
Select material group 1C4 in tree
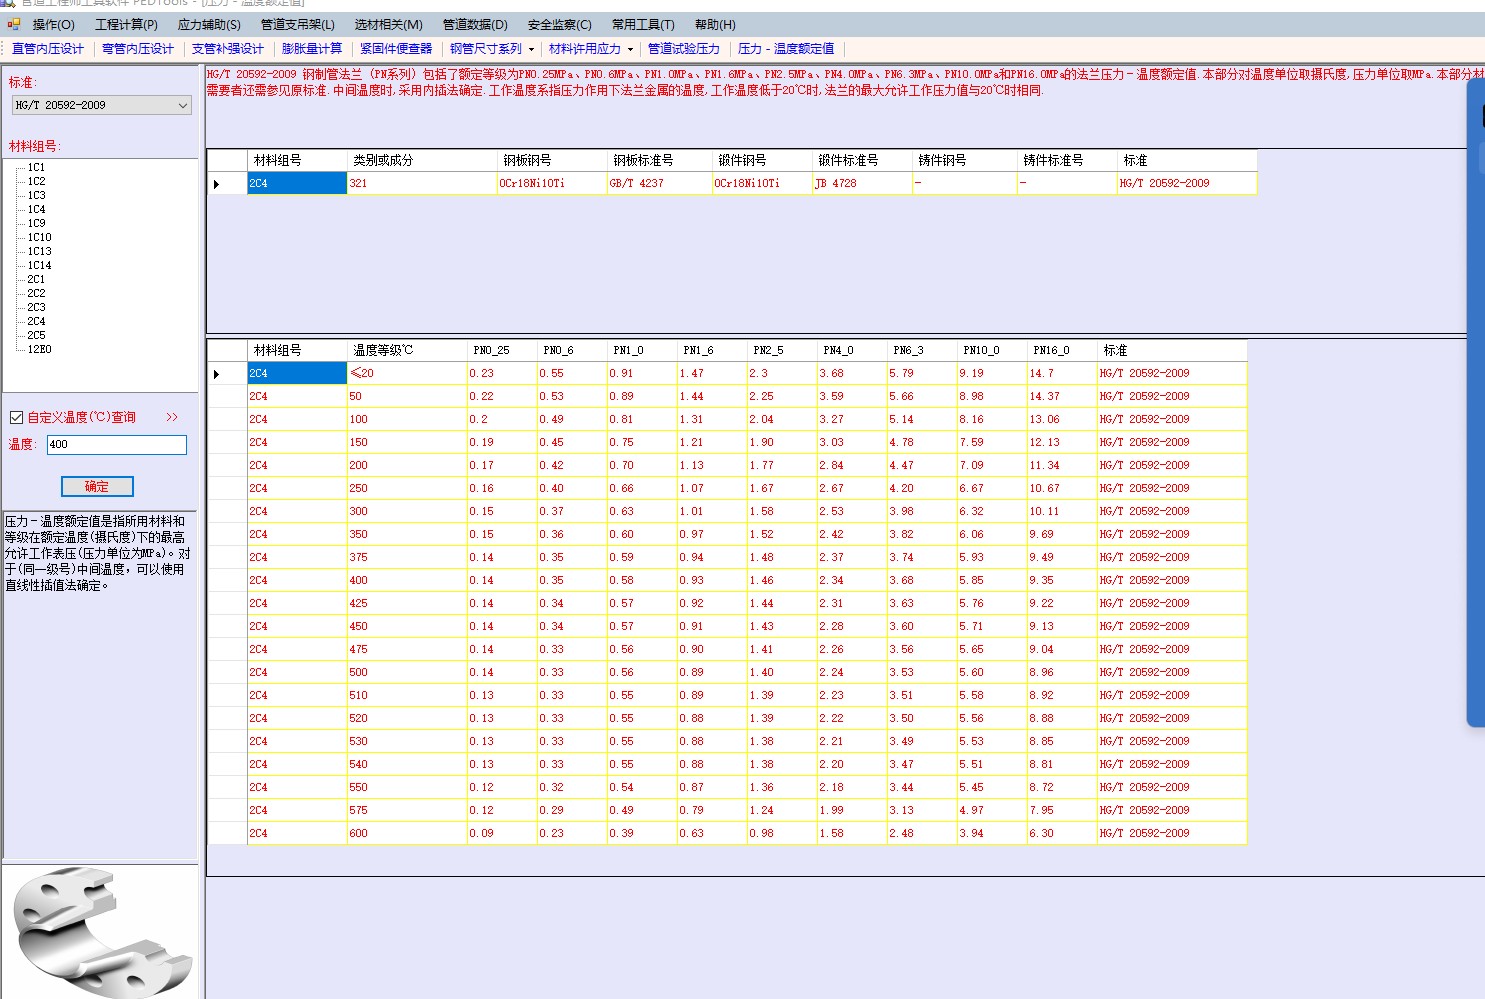pyautogui.click(x=36, y=209)
